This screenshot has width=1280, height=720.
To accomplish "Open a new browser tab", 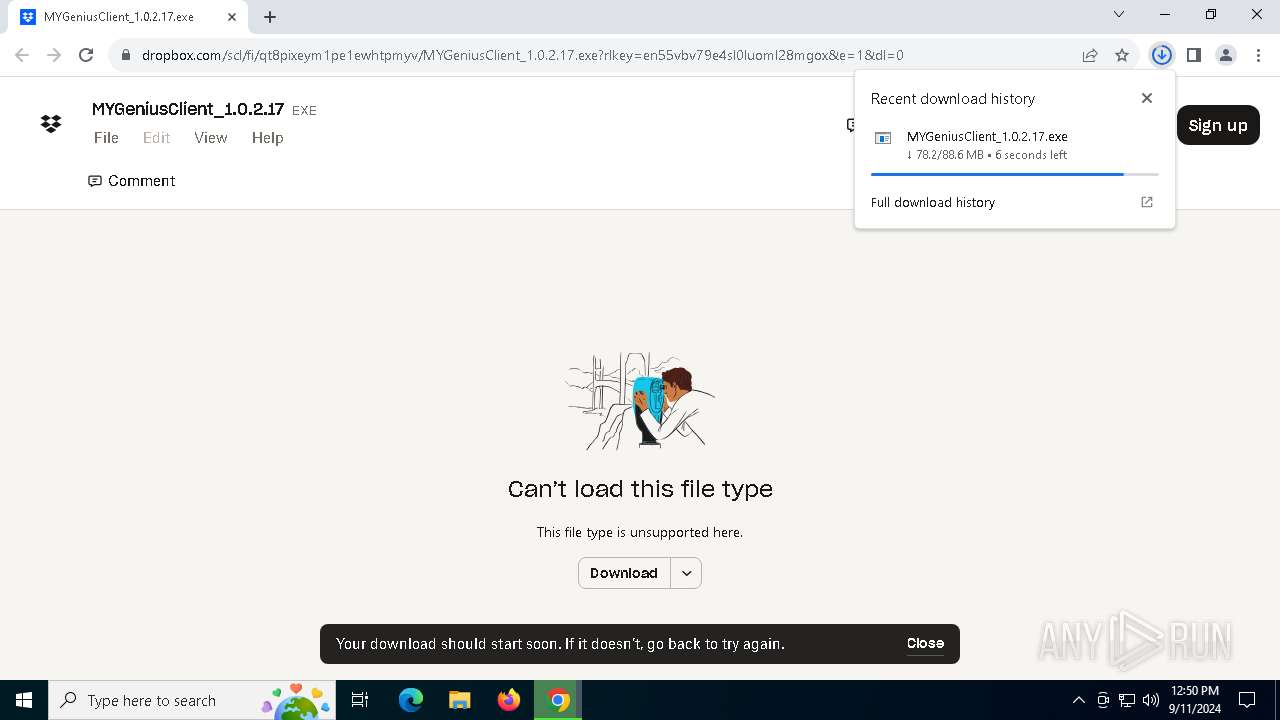I will point(270,16).
